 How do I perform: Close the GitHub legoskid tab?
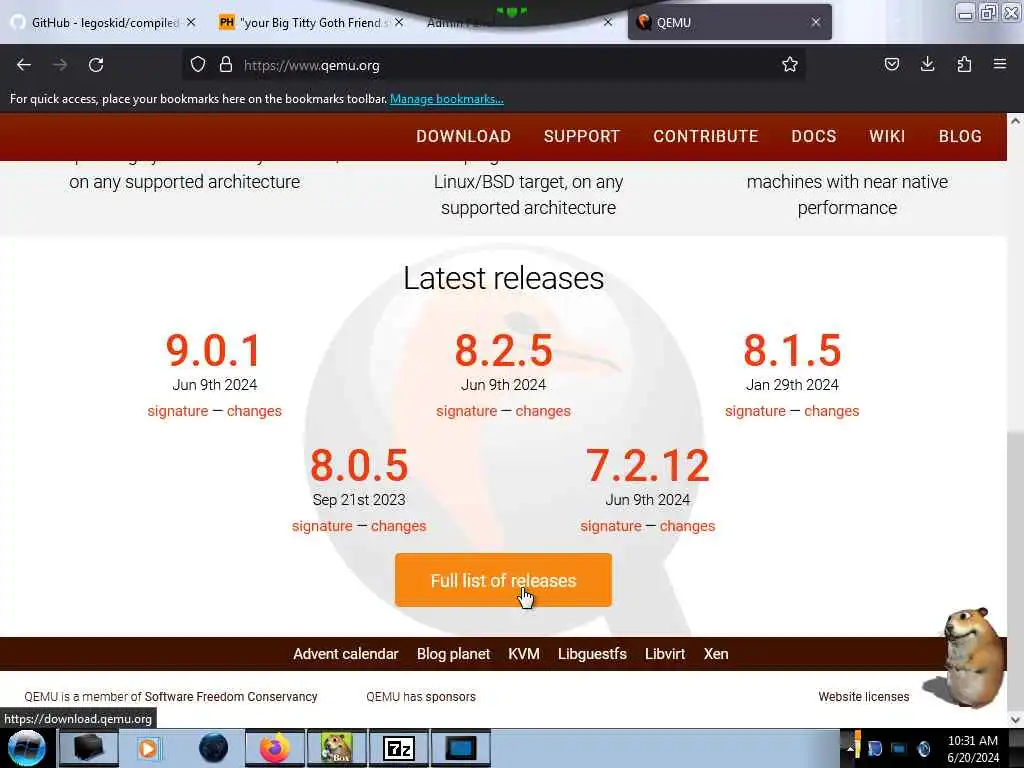tap(191, 22)
